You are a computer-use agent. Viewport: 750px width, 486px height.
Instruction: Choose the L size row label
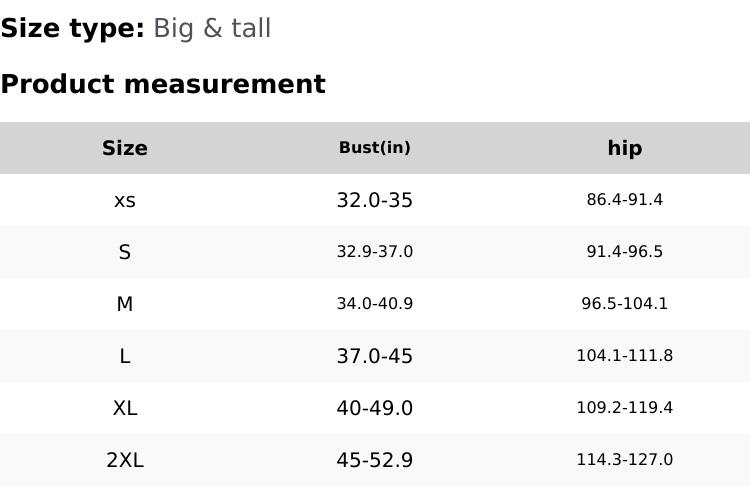[125, 356]
